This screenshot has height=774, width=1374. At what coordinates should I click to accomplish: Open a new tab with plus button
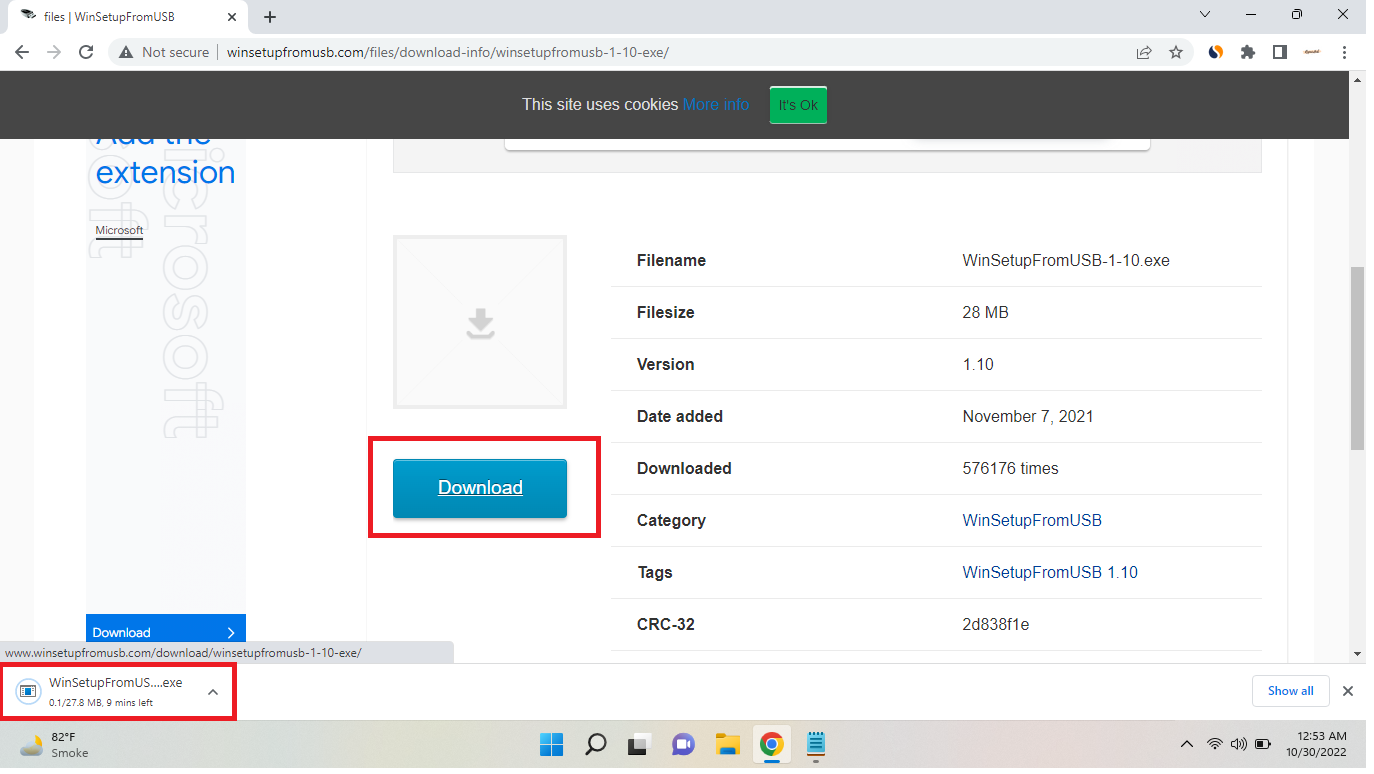coord(270,17)
